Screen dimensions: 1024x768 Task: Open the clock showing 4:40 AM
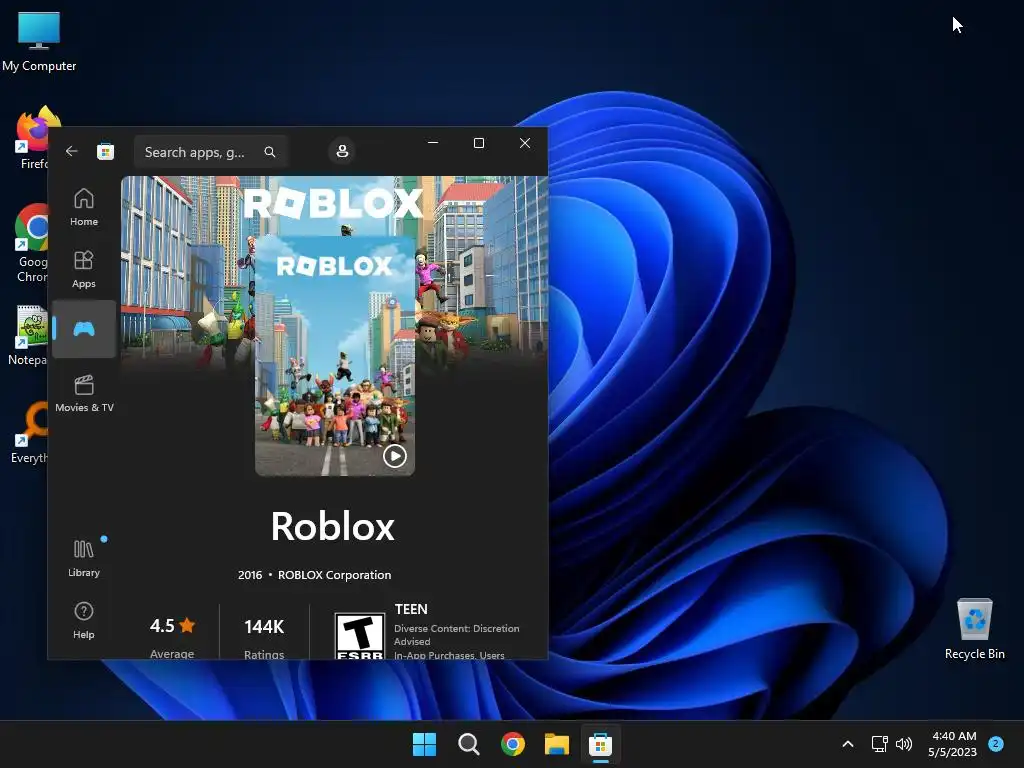953,744
